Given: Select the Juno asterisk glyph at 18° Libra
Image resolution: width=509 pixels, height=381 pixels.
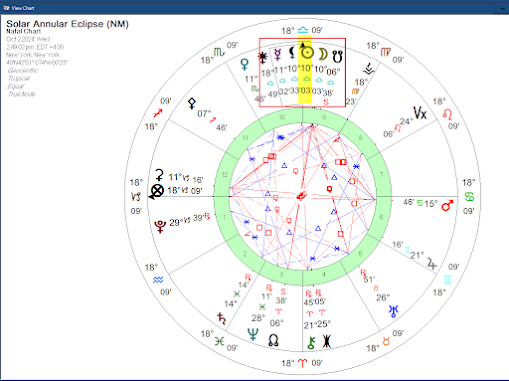Looking at the screenshot, I should [x=263, y=57].
